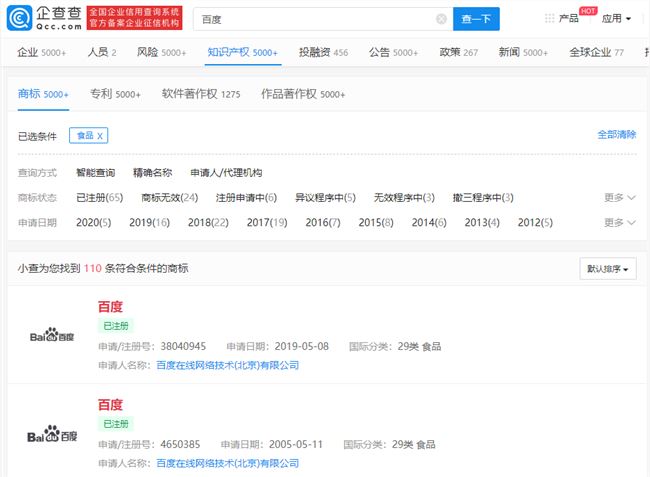Choose 智能查询 query mode
Screen dimensions: 650x477
tap(95, 172)
